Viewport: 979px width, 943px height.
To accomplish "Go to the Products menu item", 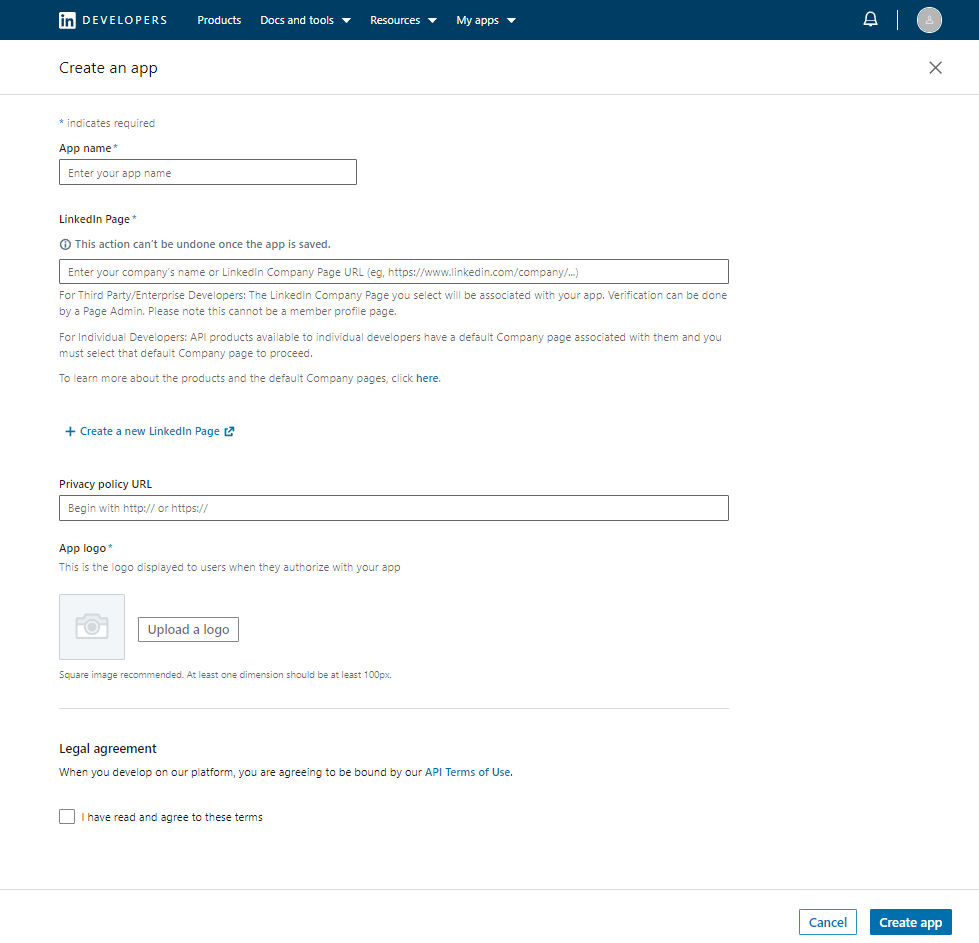I will tap(219, 20).
